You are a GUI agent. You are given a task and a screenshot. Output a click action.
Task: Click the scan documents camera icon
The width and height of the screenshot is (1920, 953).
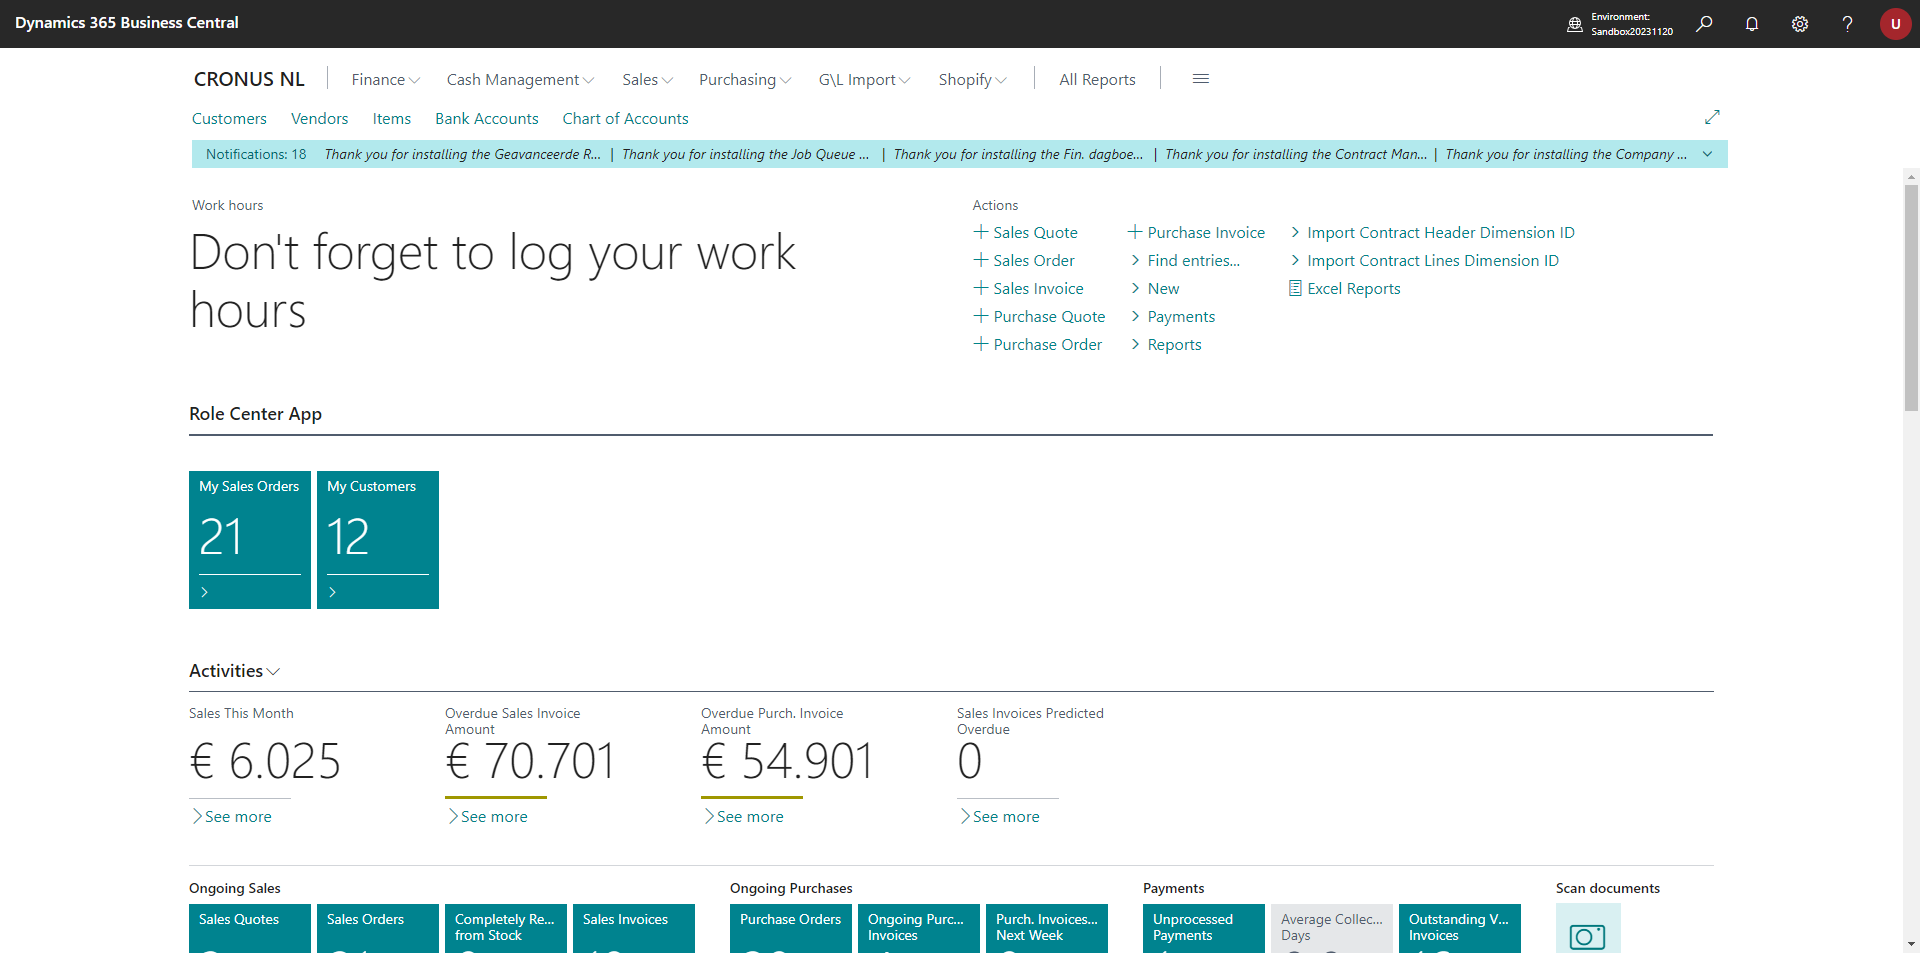1587,934
